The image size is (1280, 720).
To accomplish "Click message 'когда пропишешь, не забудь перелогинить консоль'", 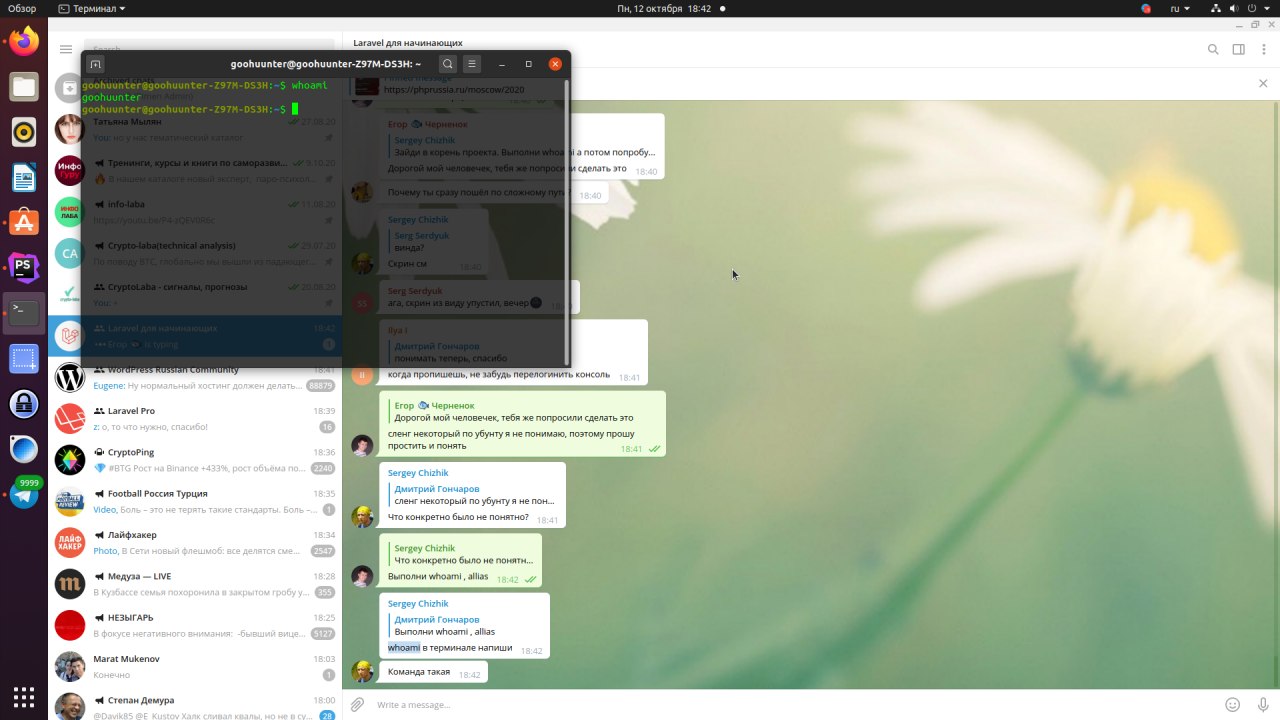I will point(498,374).
